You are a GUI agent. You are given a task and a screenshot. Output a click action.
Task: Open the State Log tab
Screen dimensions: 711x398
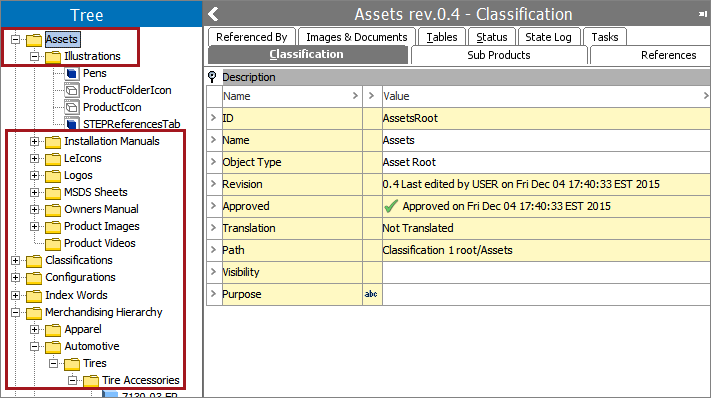pyautogui.click(x=548, y=37)
